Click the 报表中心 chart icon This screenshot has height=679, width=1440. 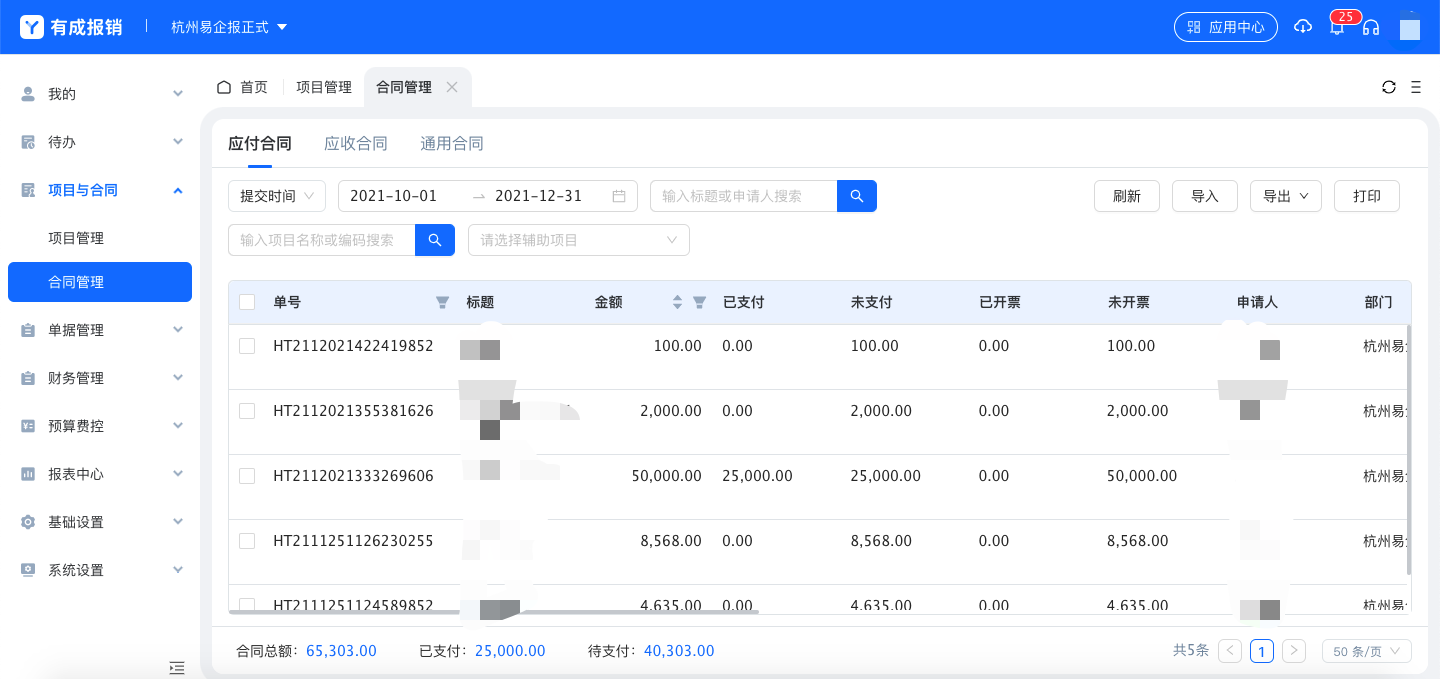pos(28,474)
